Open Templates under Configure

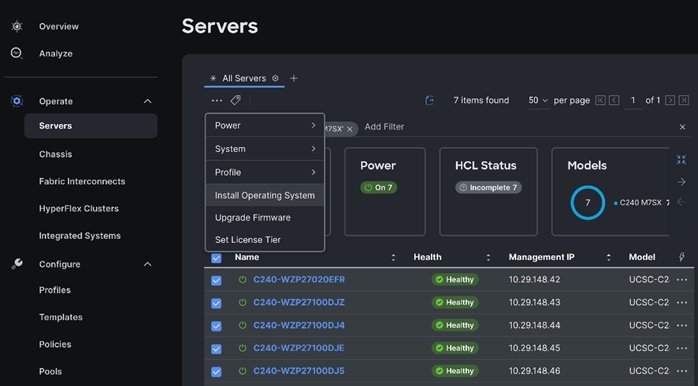tap(61, 317)
